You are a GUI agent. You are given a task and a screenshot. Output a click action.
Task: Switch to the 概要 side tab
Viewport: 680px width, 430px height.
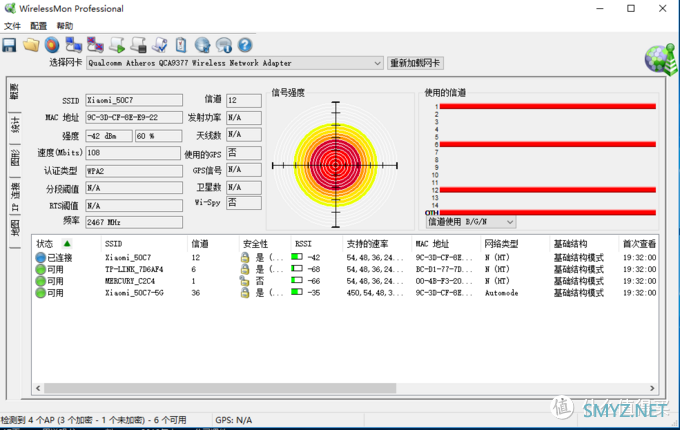(x=14, y=92)
